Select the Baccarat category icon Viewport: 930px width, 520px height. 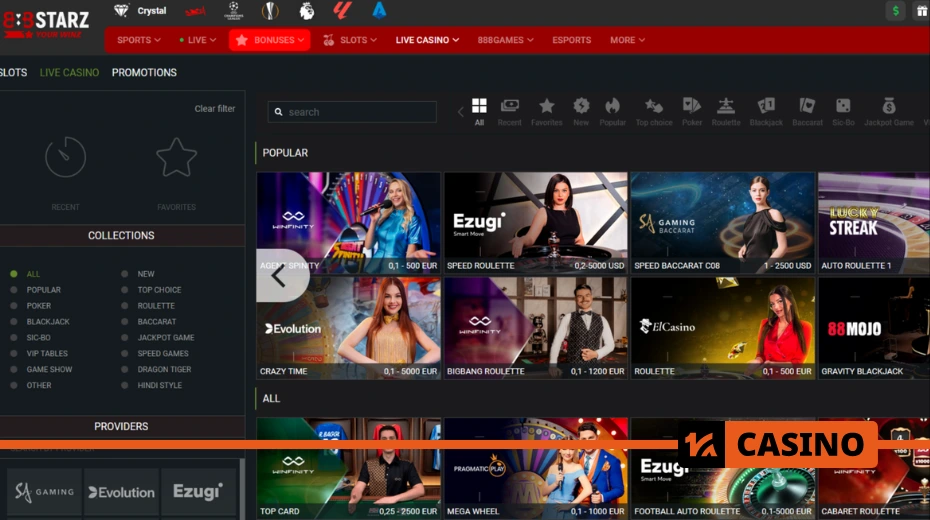807,111
